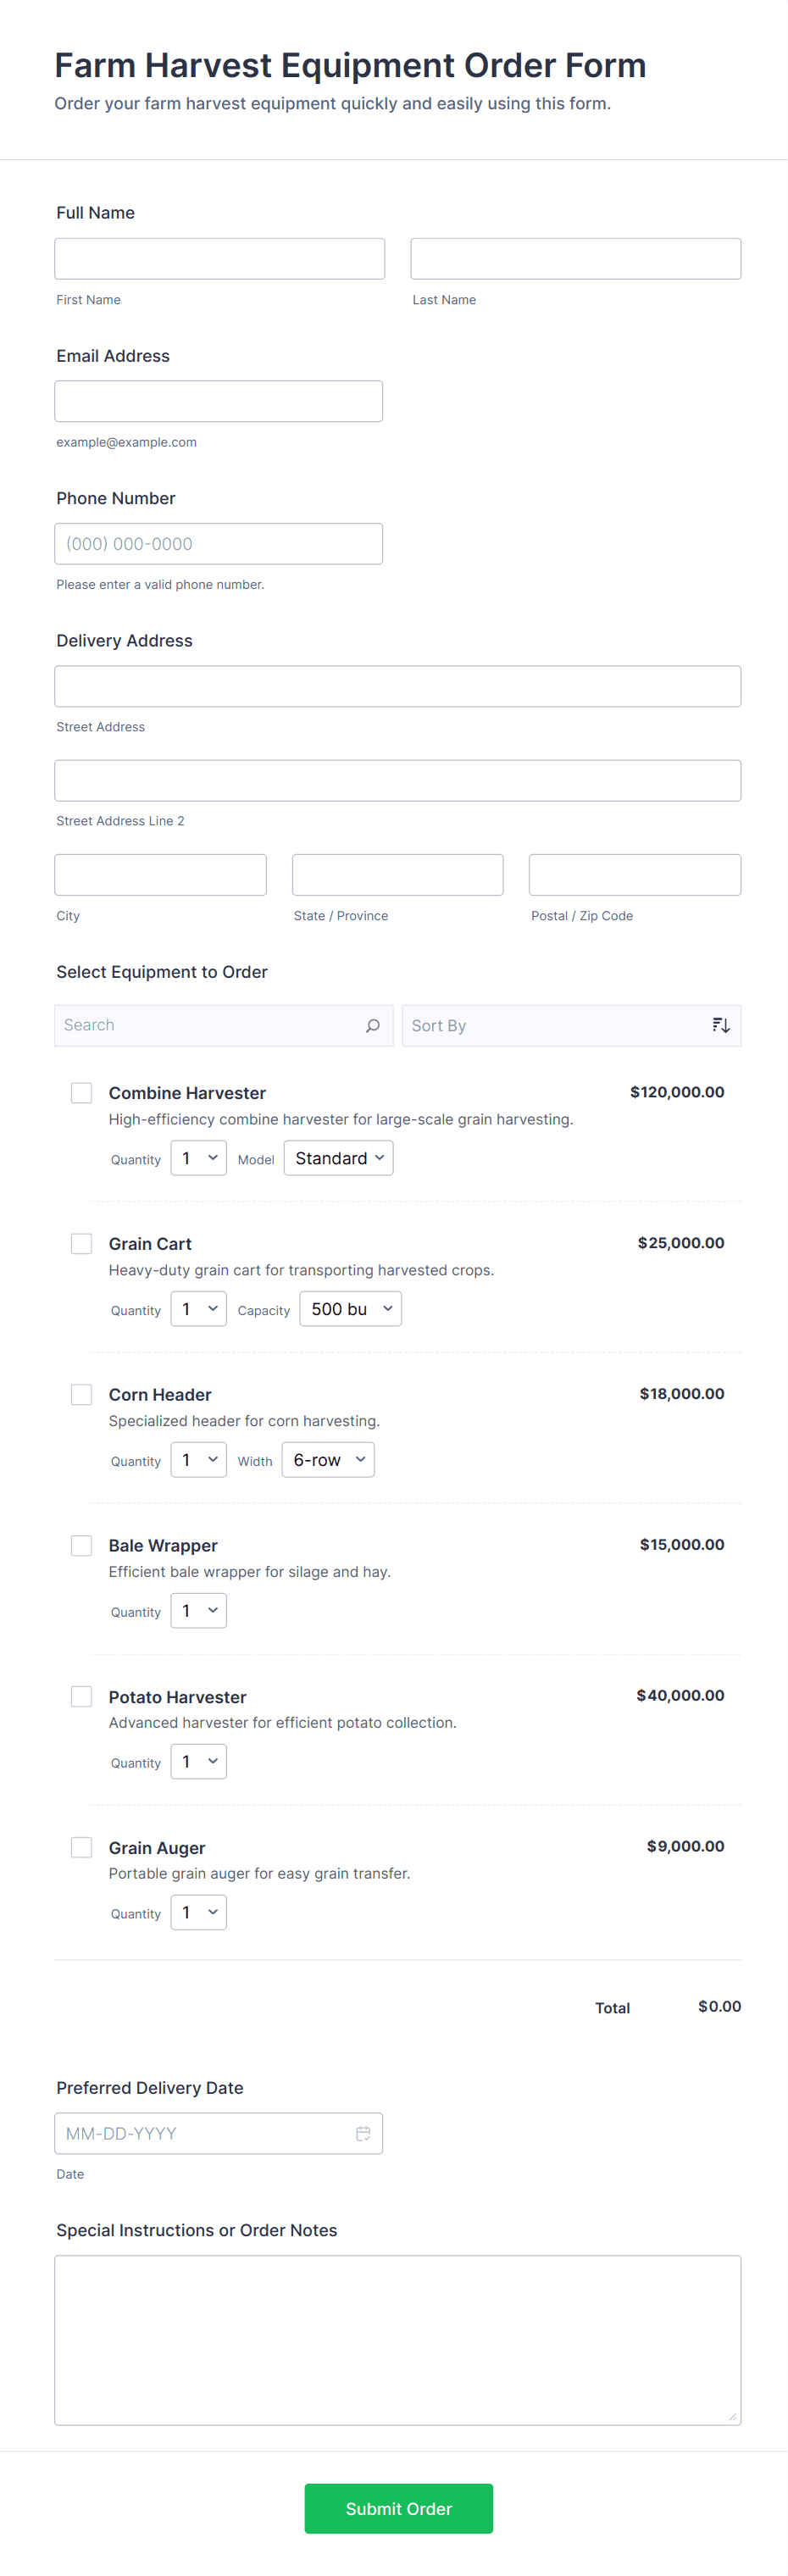Open the Bale Wrapper Quantity dropdown

[198, 1610]
